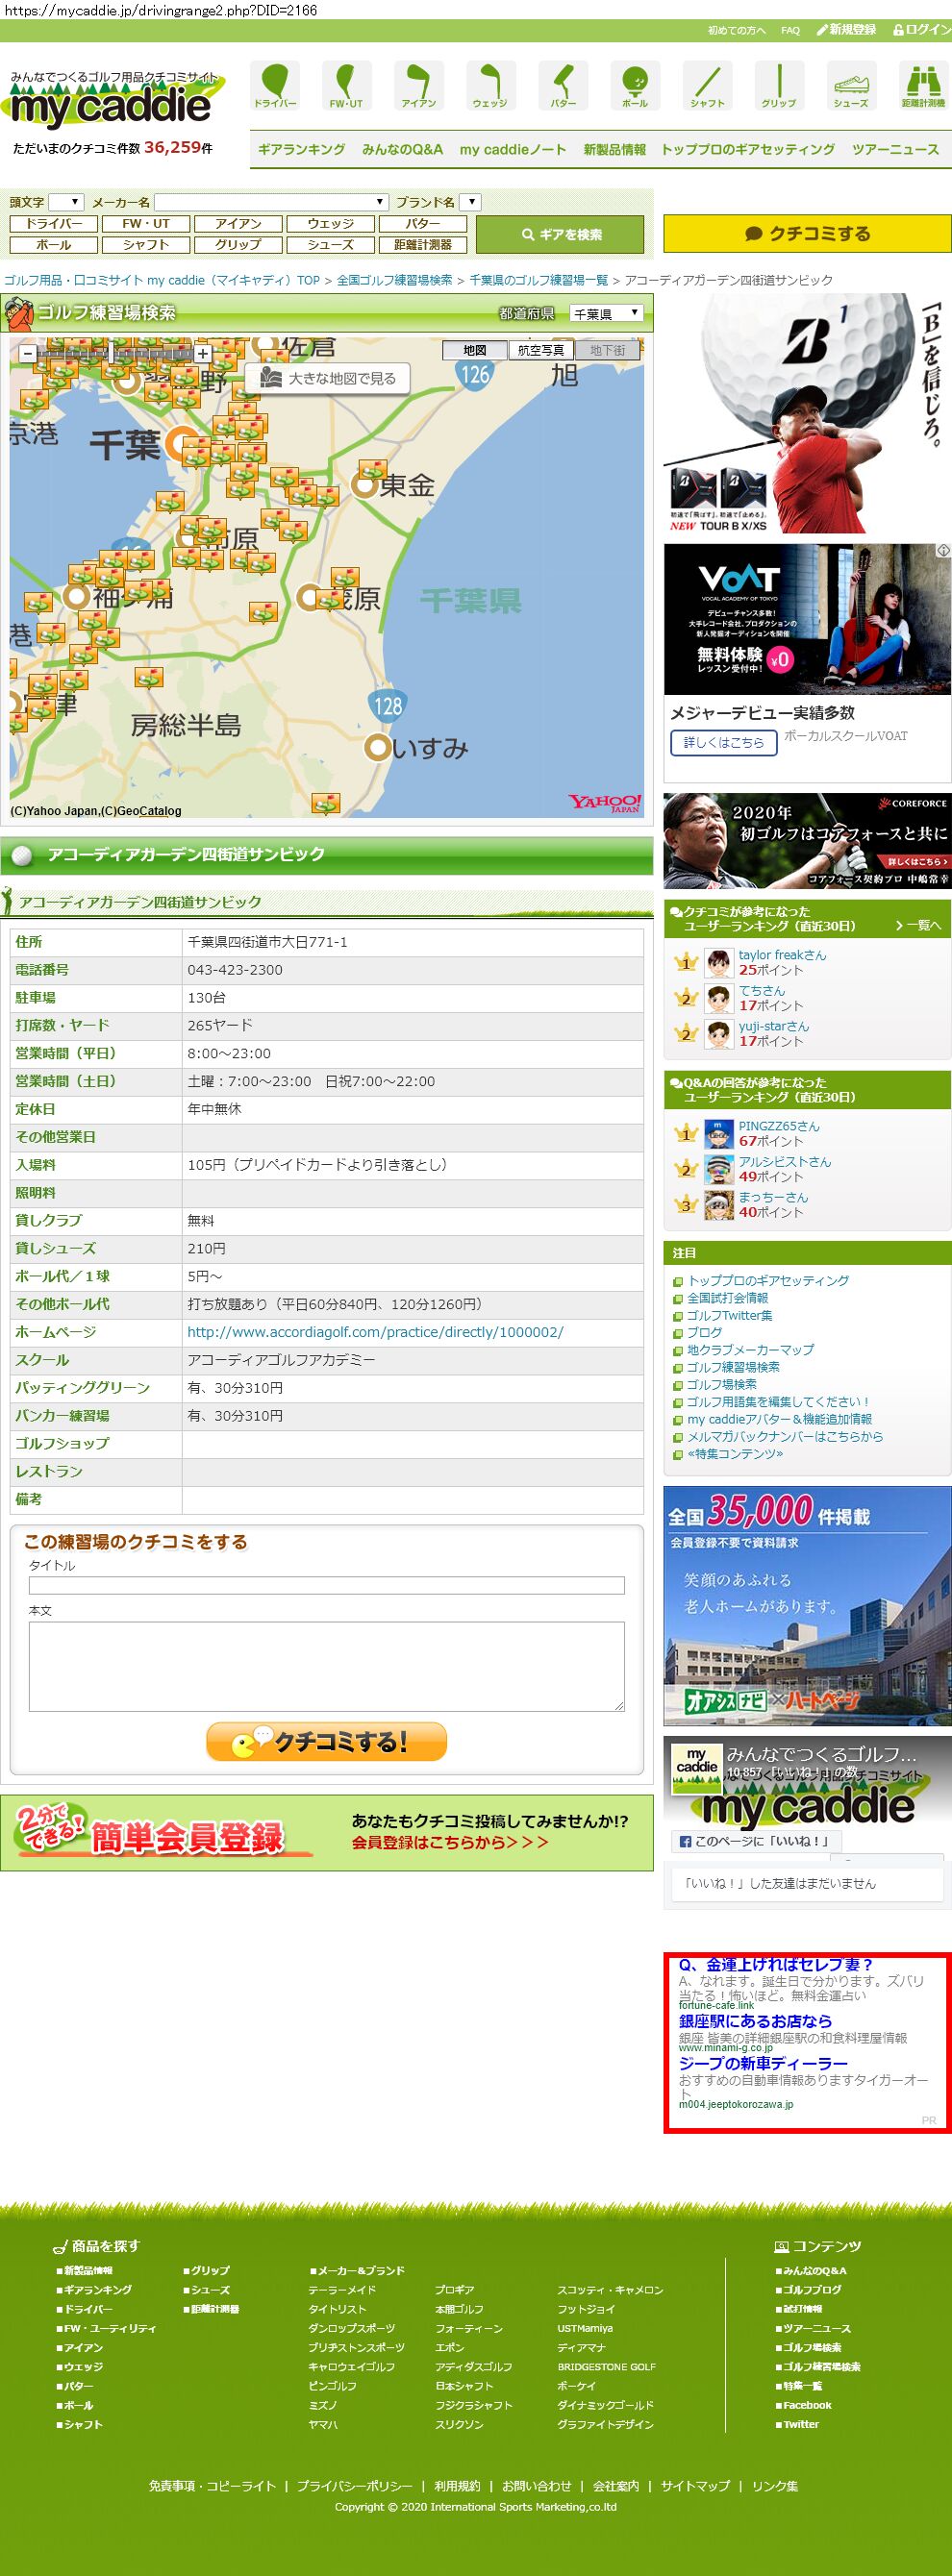Zoom out the map with minus button
This screenshot has height=2576, width=952.
point(28,353)
